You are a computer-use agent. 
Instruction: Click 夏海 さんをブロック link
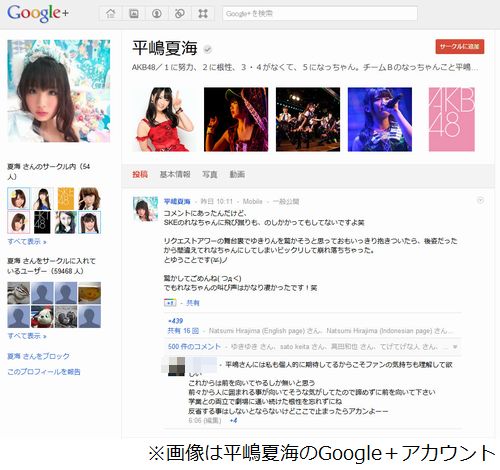click(x=38, y=356)
